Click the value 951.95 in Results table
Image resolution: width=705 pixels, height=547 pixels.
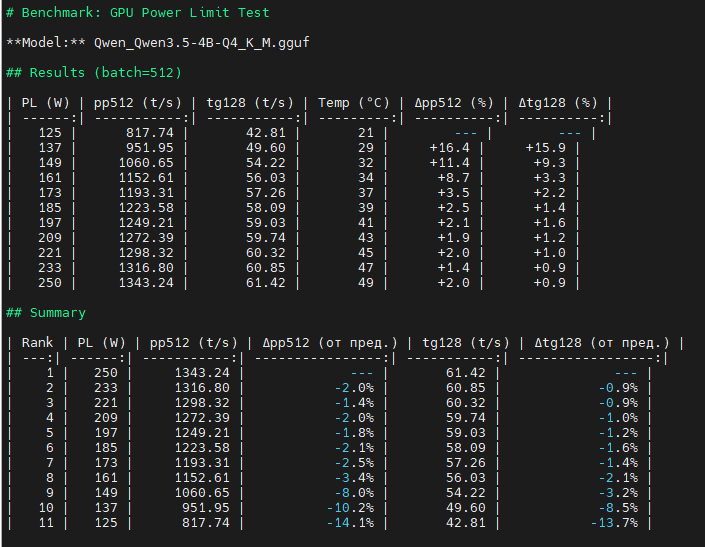[x=150, y=148]
